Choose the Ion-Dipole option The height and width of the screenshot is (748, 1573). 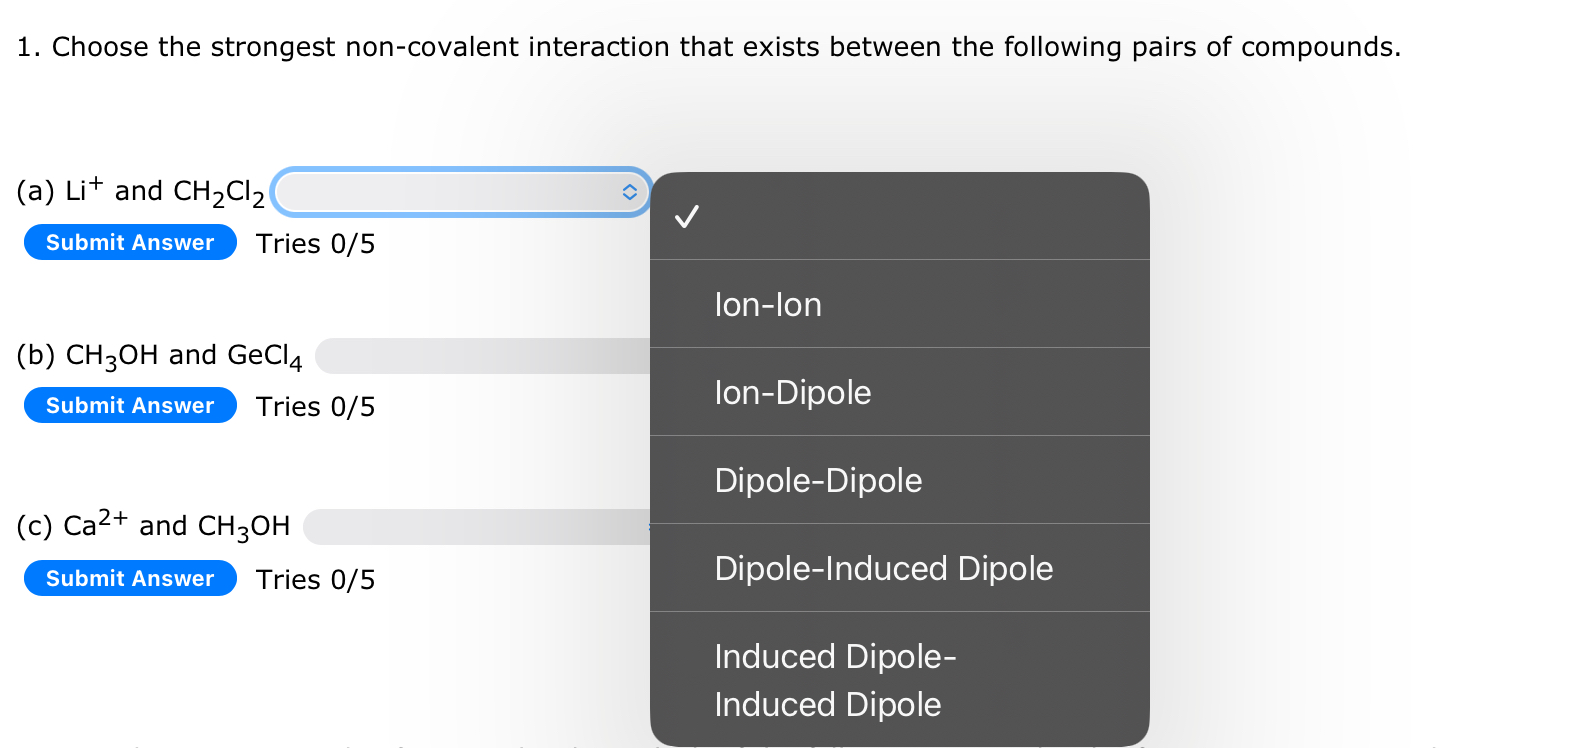pos(792,393)
